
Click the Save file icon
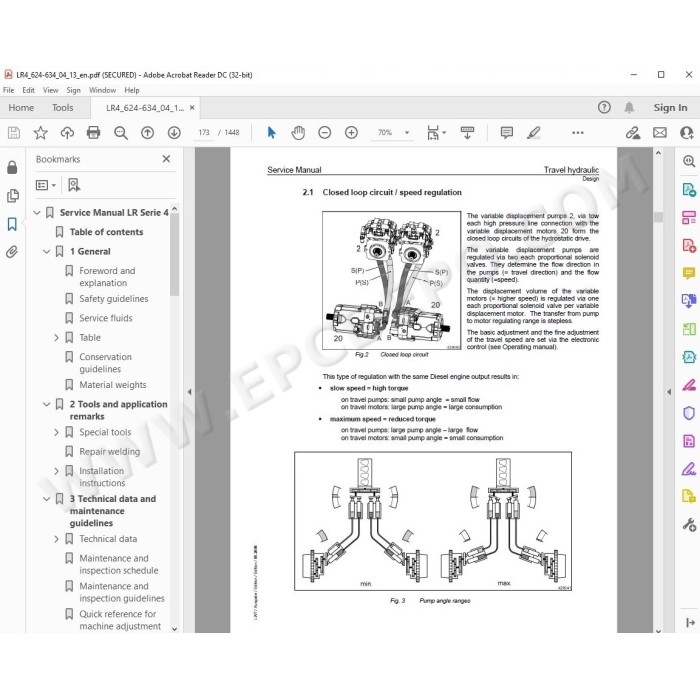pyautogui.click(x=14, y=133)
